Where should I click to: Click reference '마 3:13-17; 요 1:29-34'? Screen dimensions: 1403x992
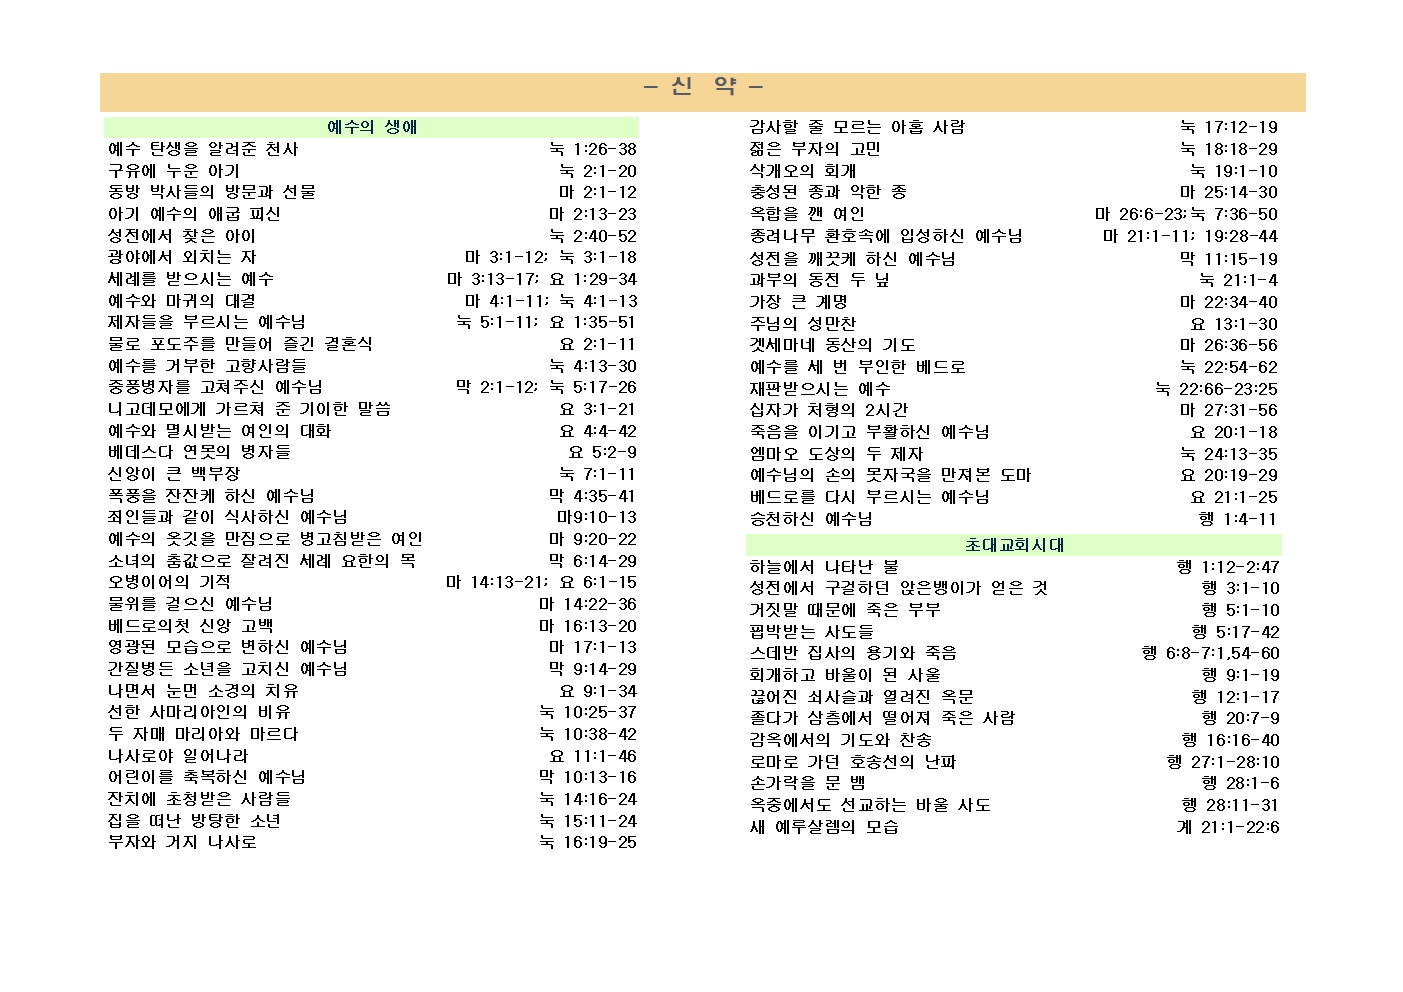coord(542,279)
